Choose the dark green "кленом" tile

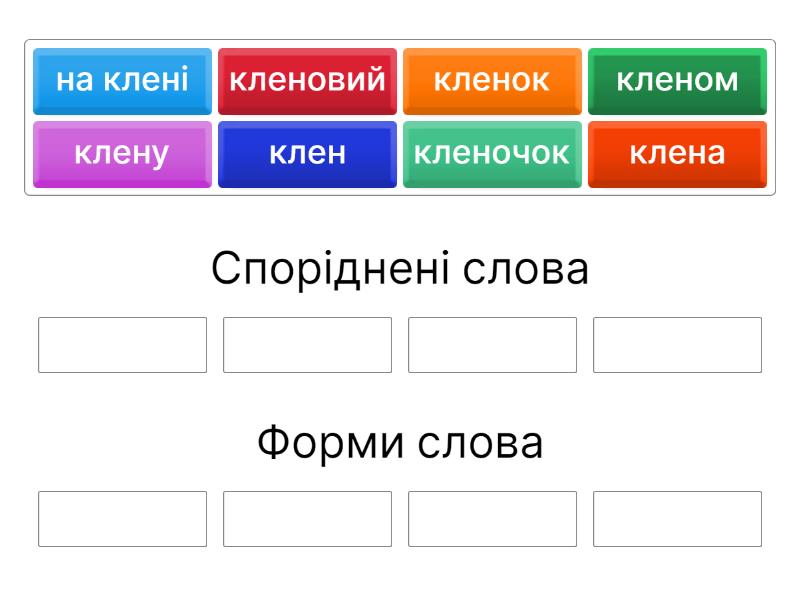pos(677,80)
